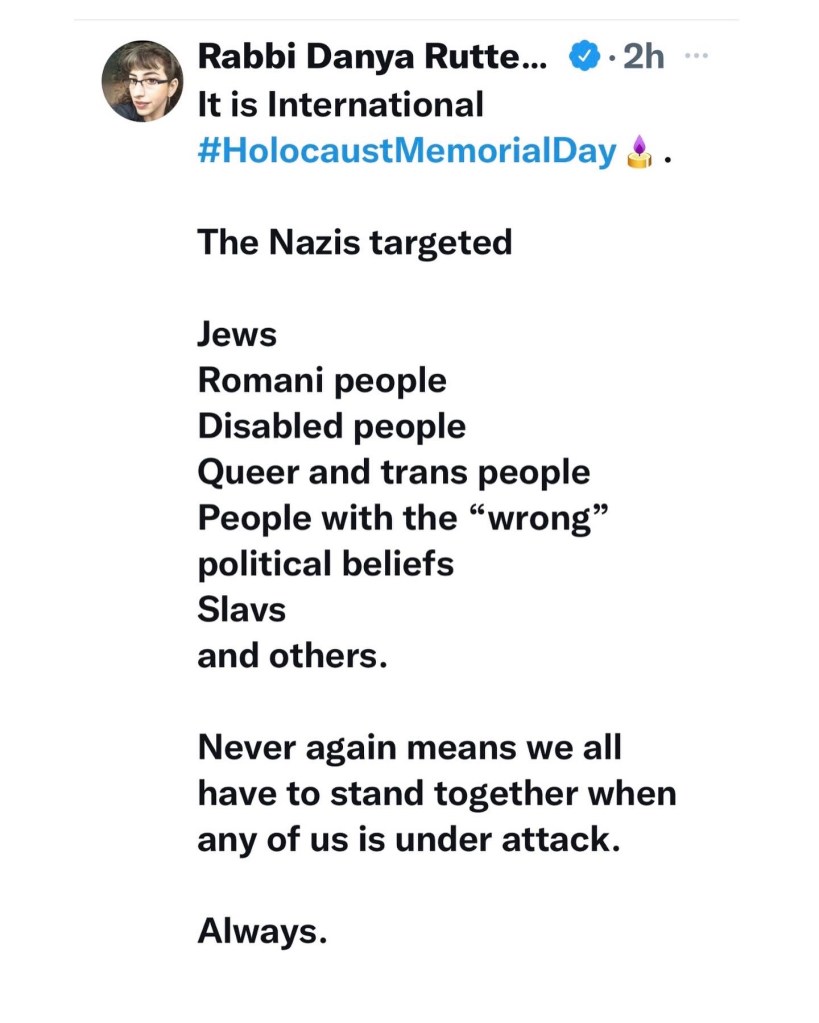Click the "2h" post timestamp

pos(643,58)
